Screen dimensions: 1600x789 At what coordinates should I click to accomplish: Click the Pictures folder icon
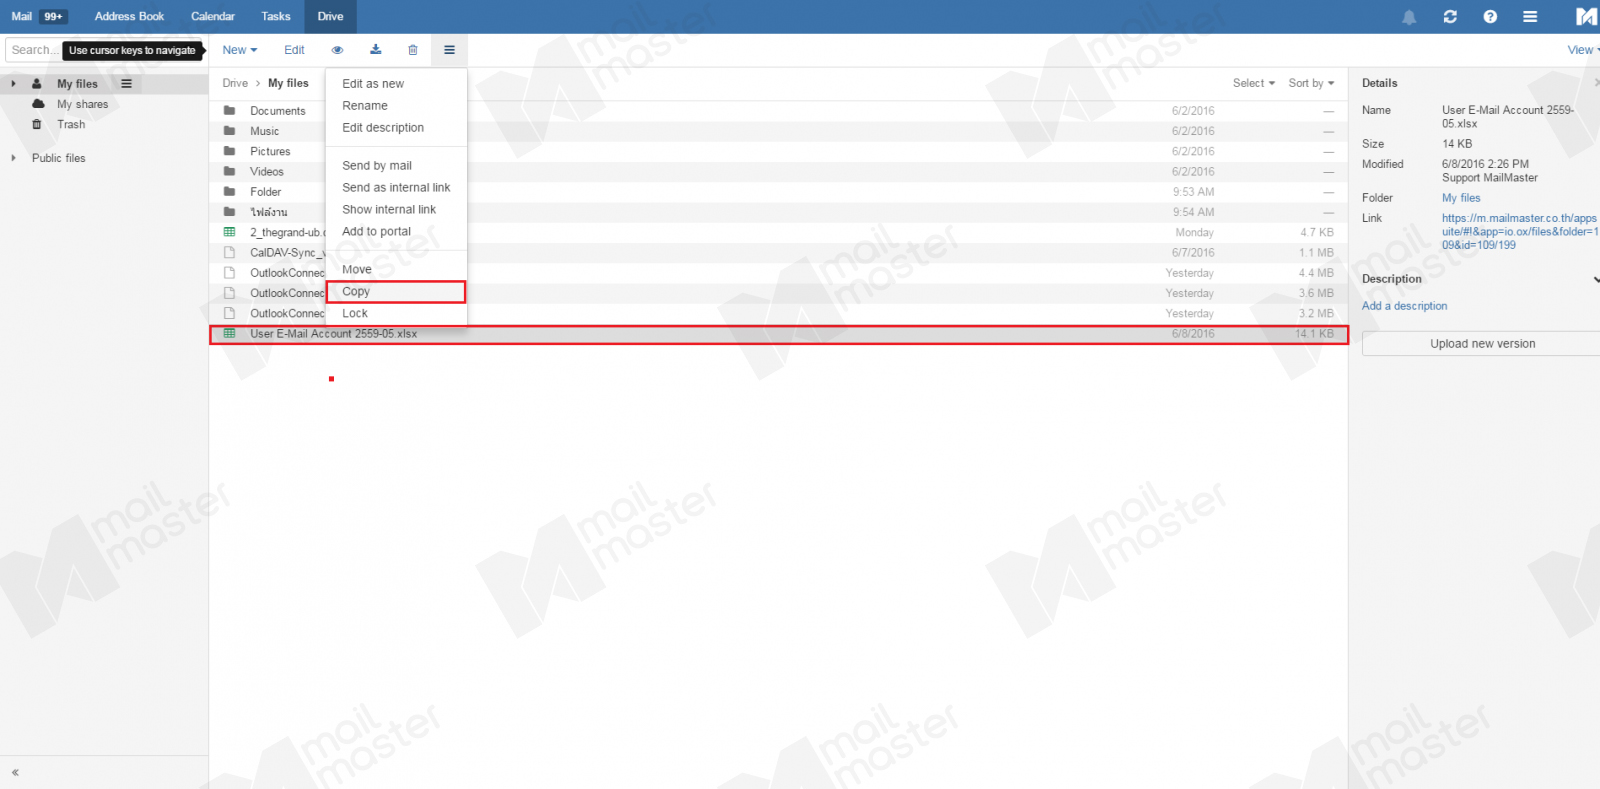(x=229, y=151)
